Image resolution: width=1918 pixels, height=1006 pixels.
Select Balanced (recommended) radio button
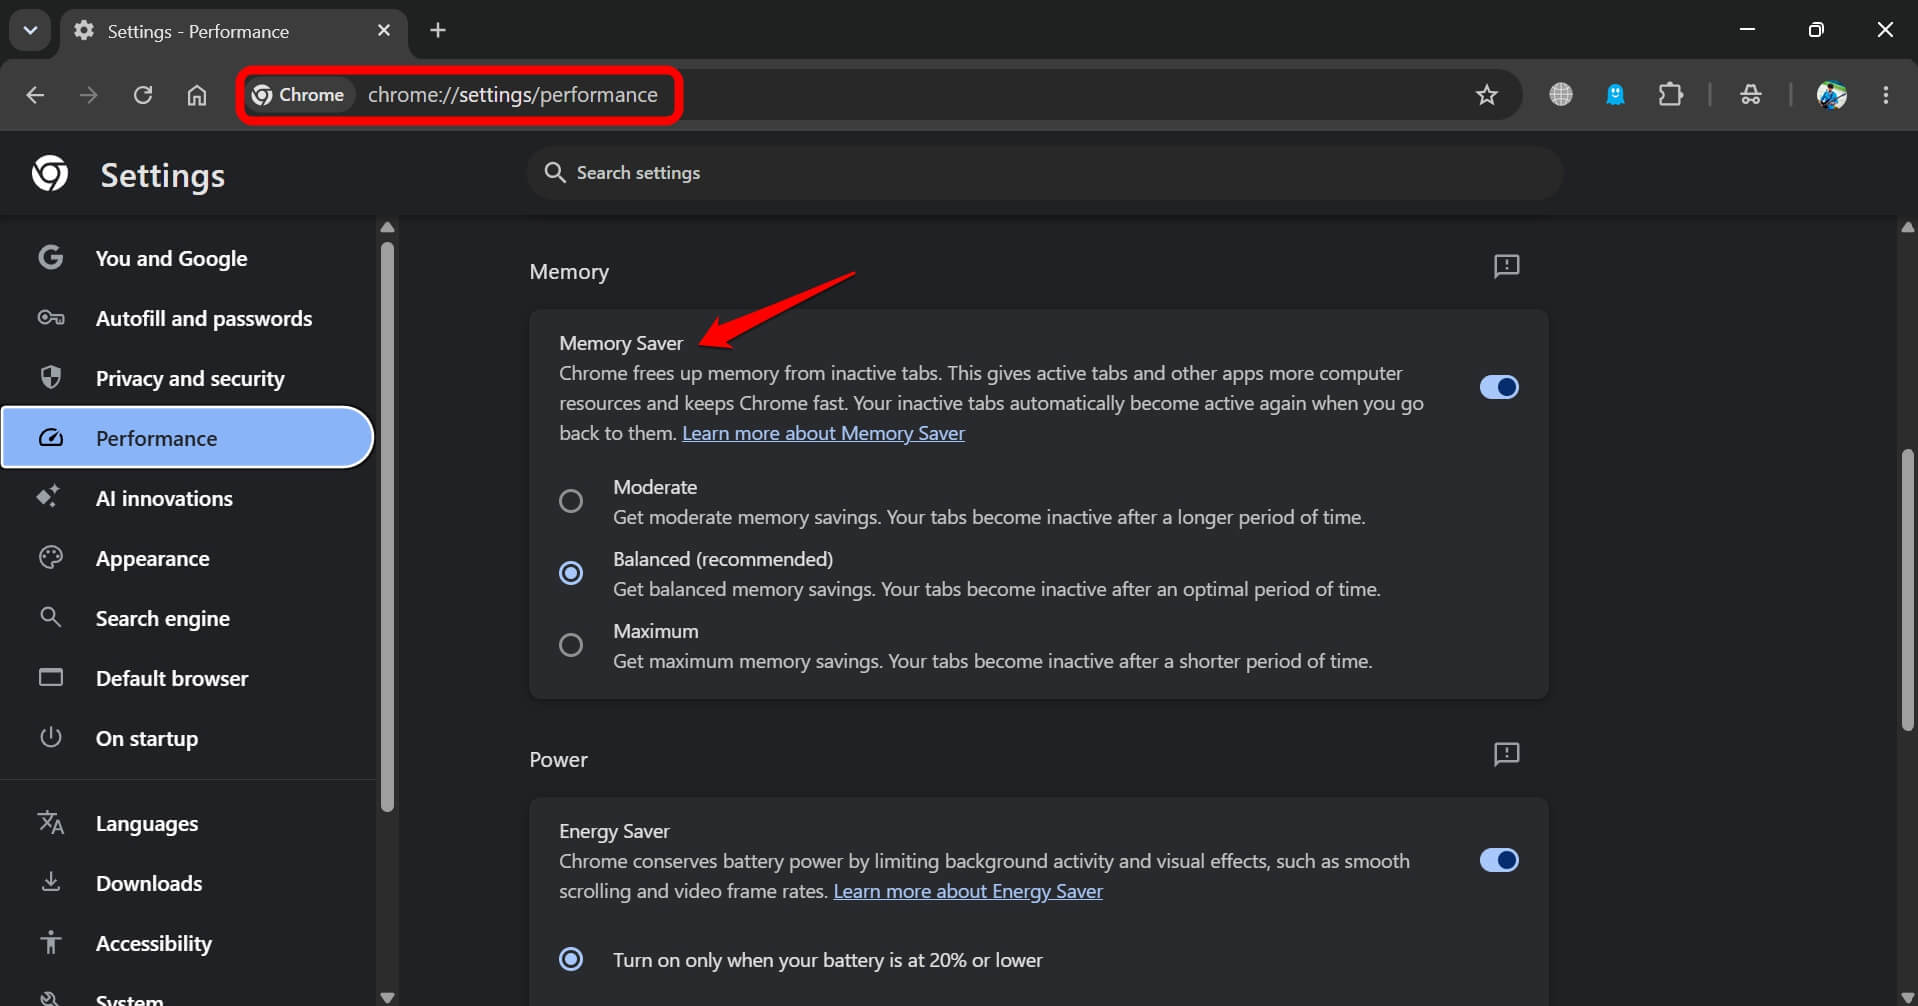(x=571, y=573)
